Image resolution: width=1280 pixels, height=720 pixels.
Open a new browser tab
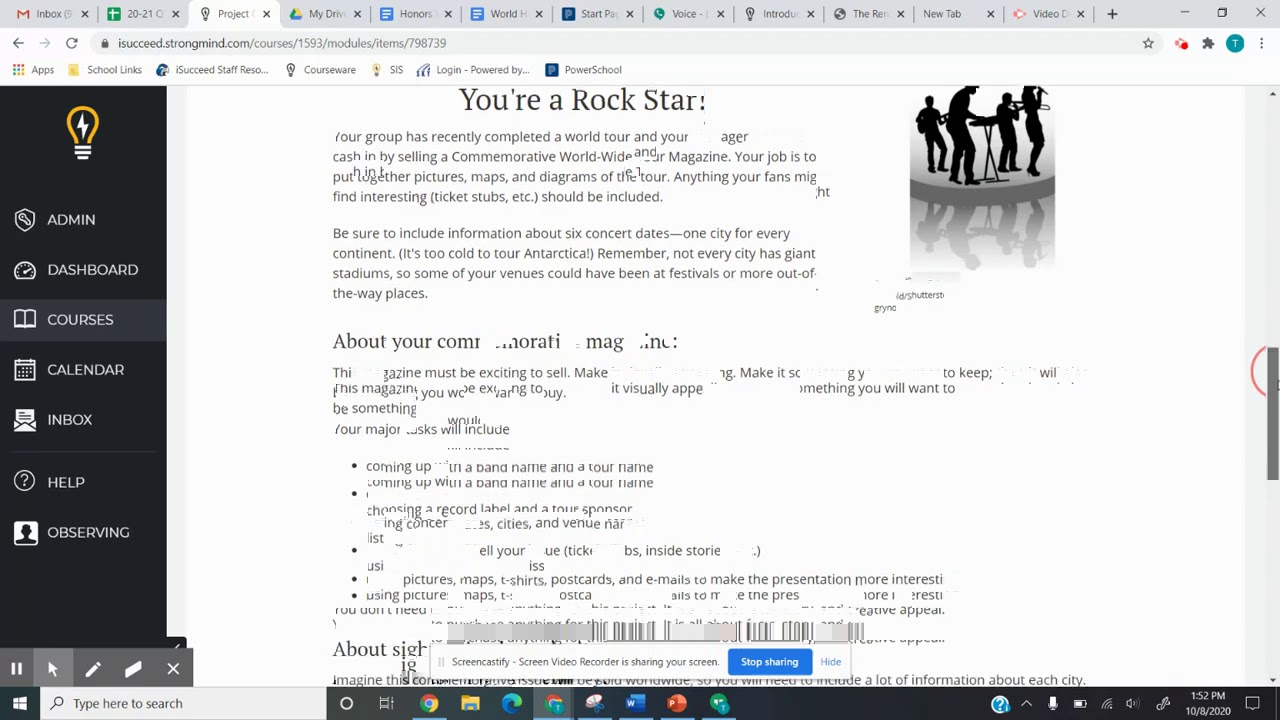point(1112,14)
